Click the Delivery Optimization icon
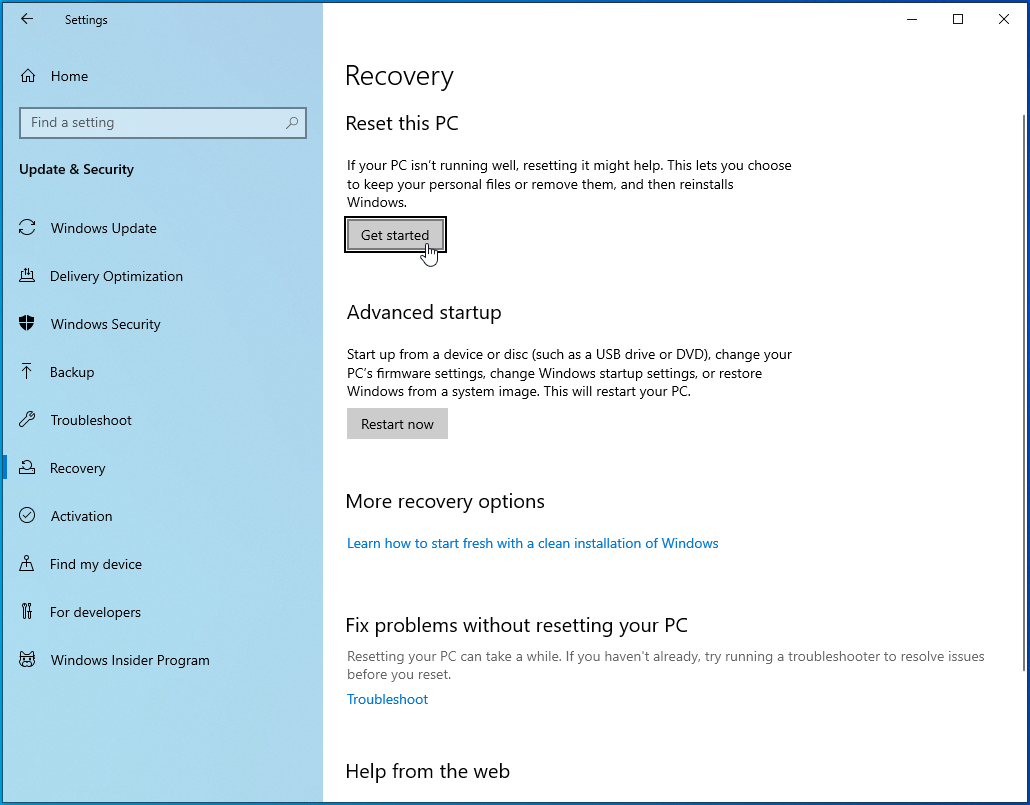The image size is (1030, 805). click(x=28, y=276)
